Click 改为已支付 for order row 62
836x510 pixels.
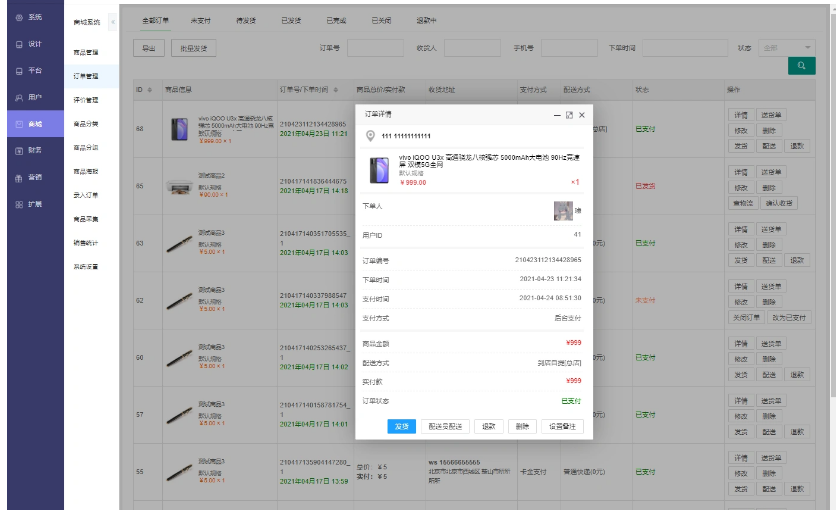pyautogui.click(x=790, y=318)
